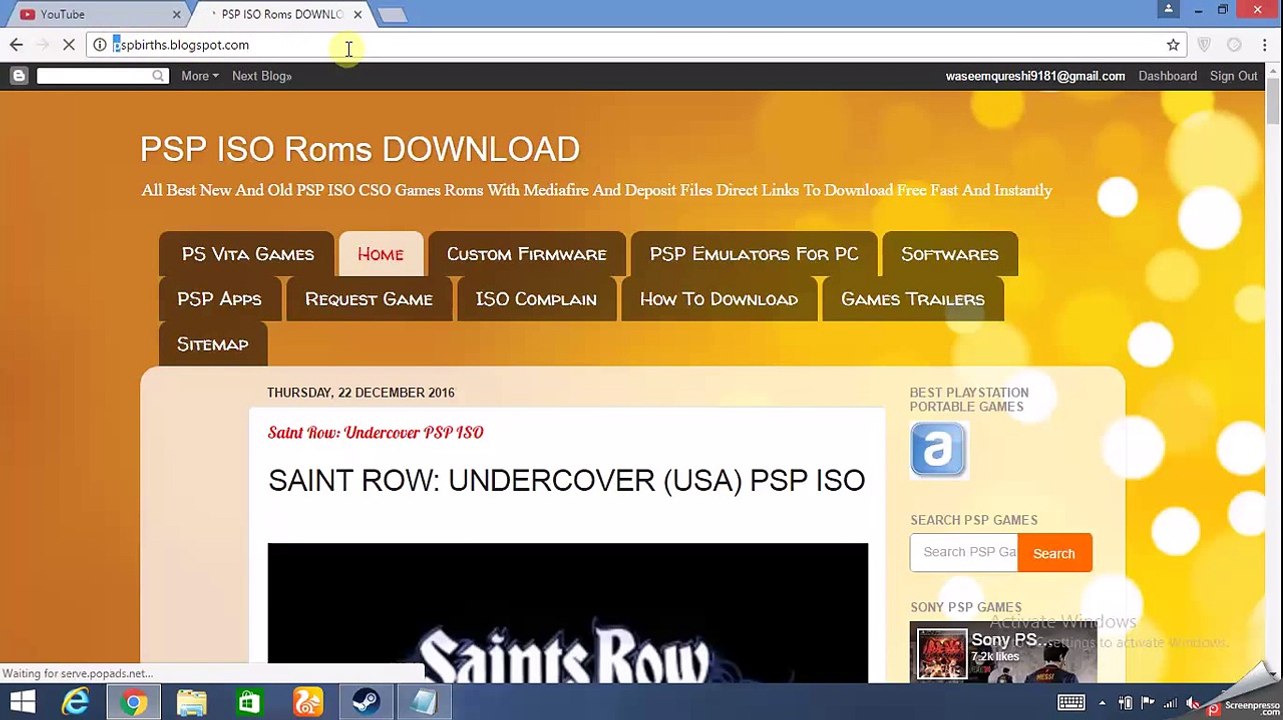Open the Sitemap page
1283x720 pixels.
pos(212,344)
